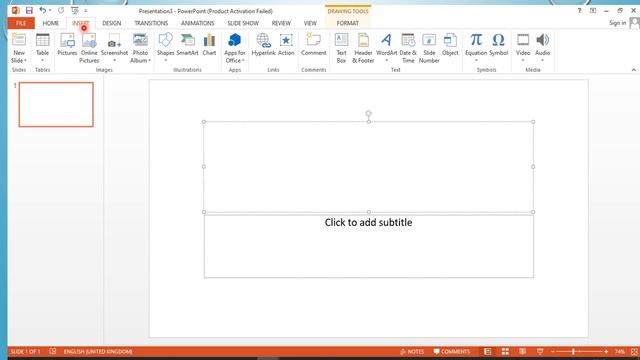The image size is (640, 360).
Task: Switch to the HOME tab
Action: tap(51, 23)
